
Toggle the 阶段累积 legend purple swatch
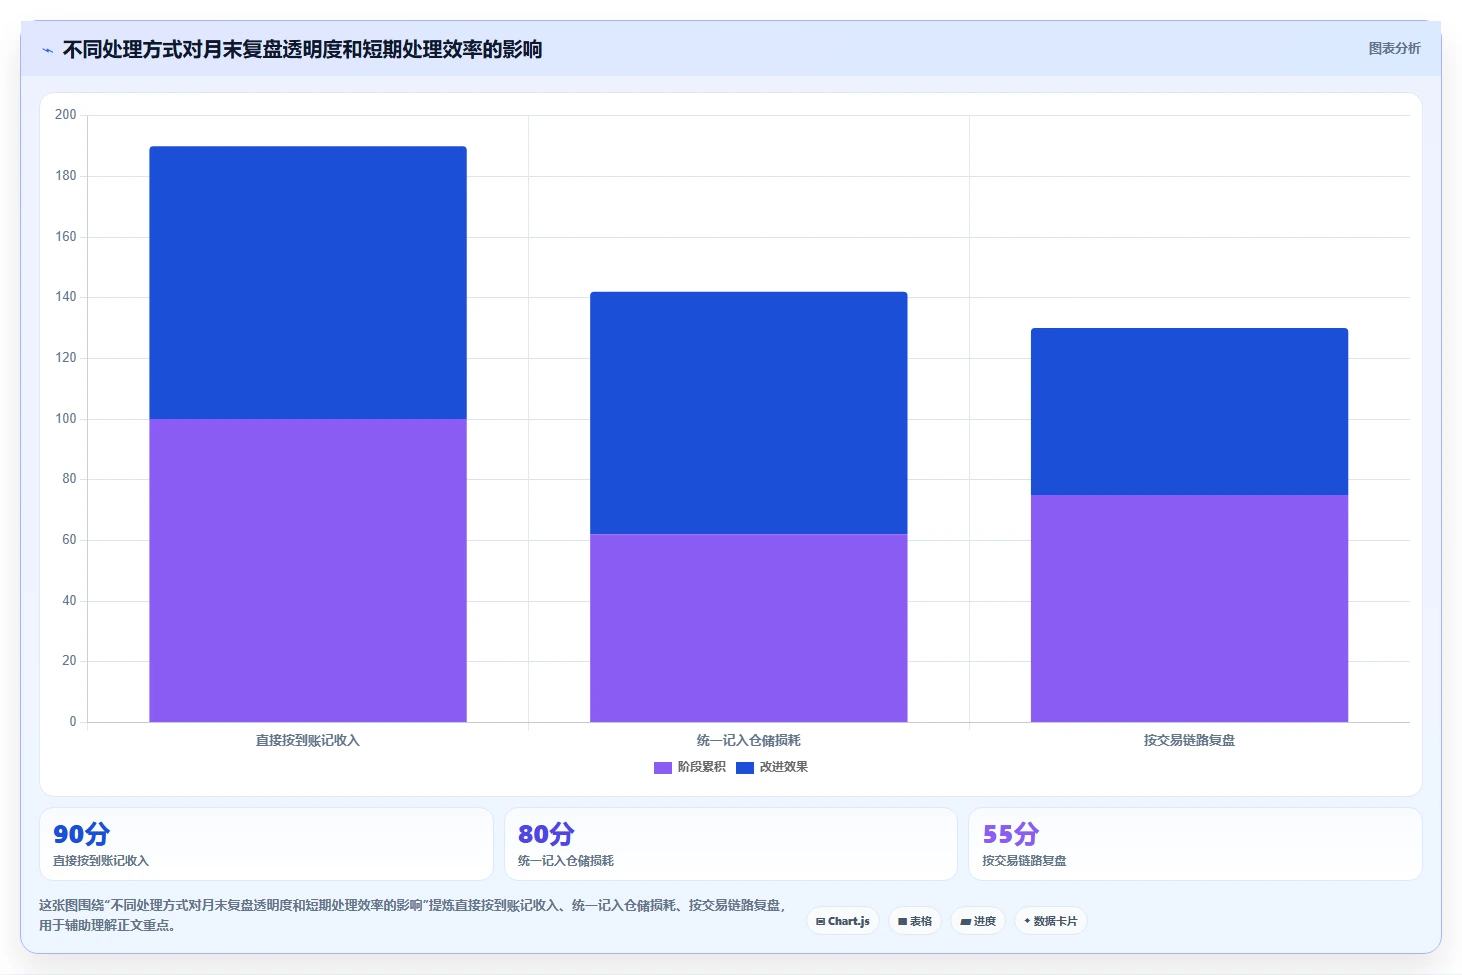[x=663, y=768]
